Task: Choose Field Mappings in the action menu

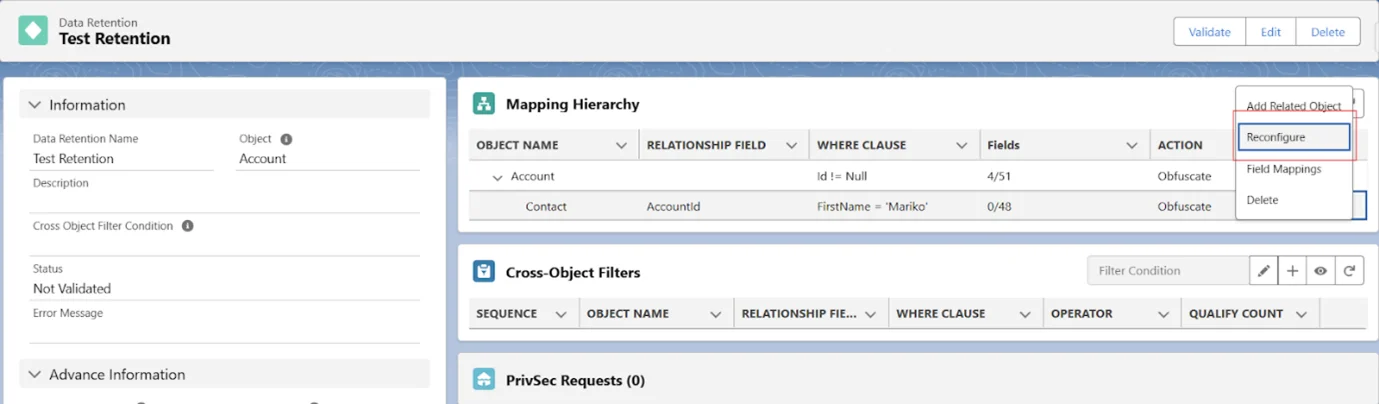Action: coord(1284,169)
